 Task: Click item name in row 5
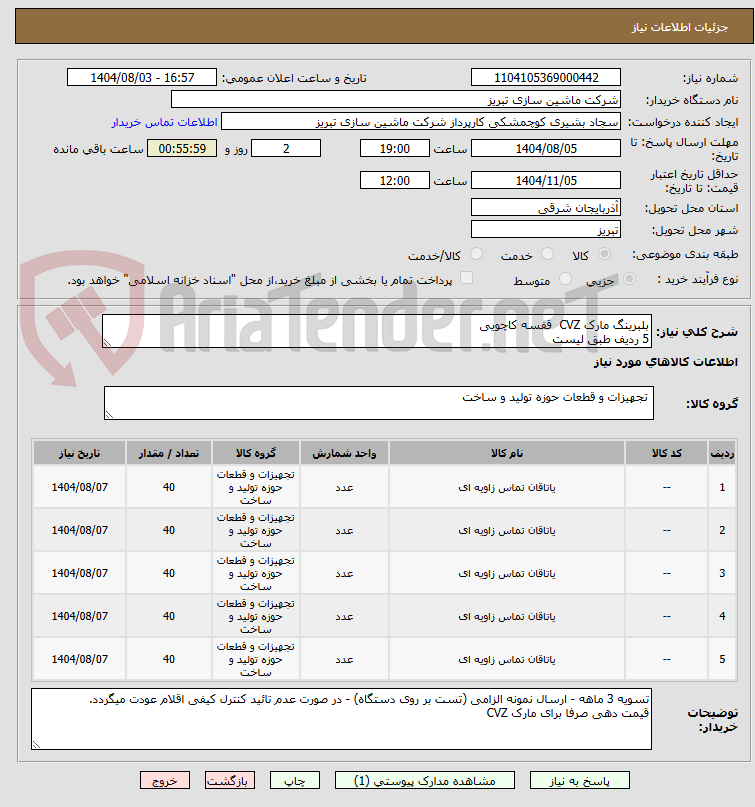(x=507, y=659)
